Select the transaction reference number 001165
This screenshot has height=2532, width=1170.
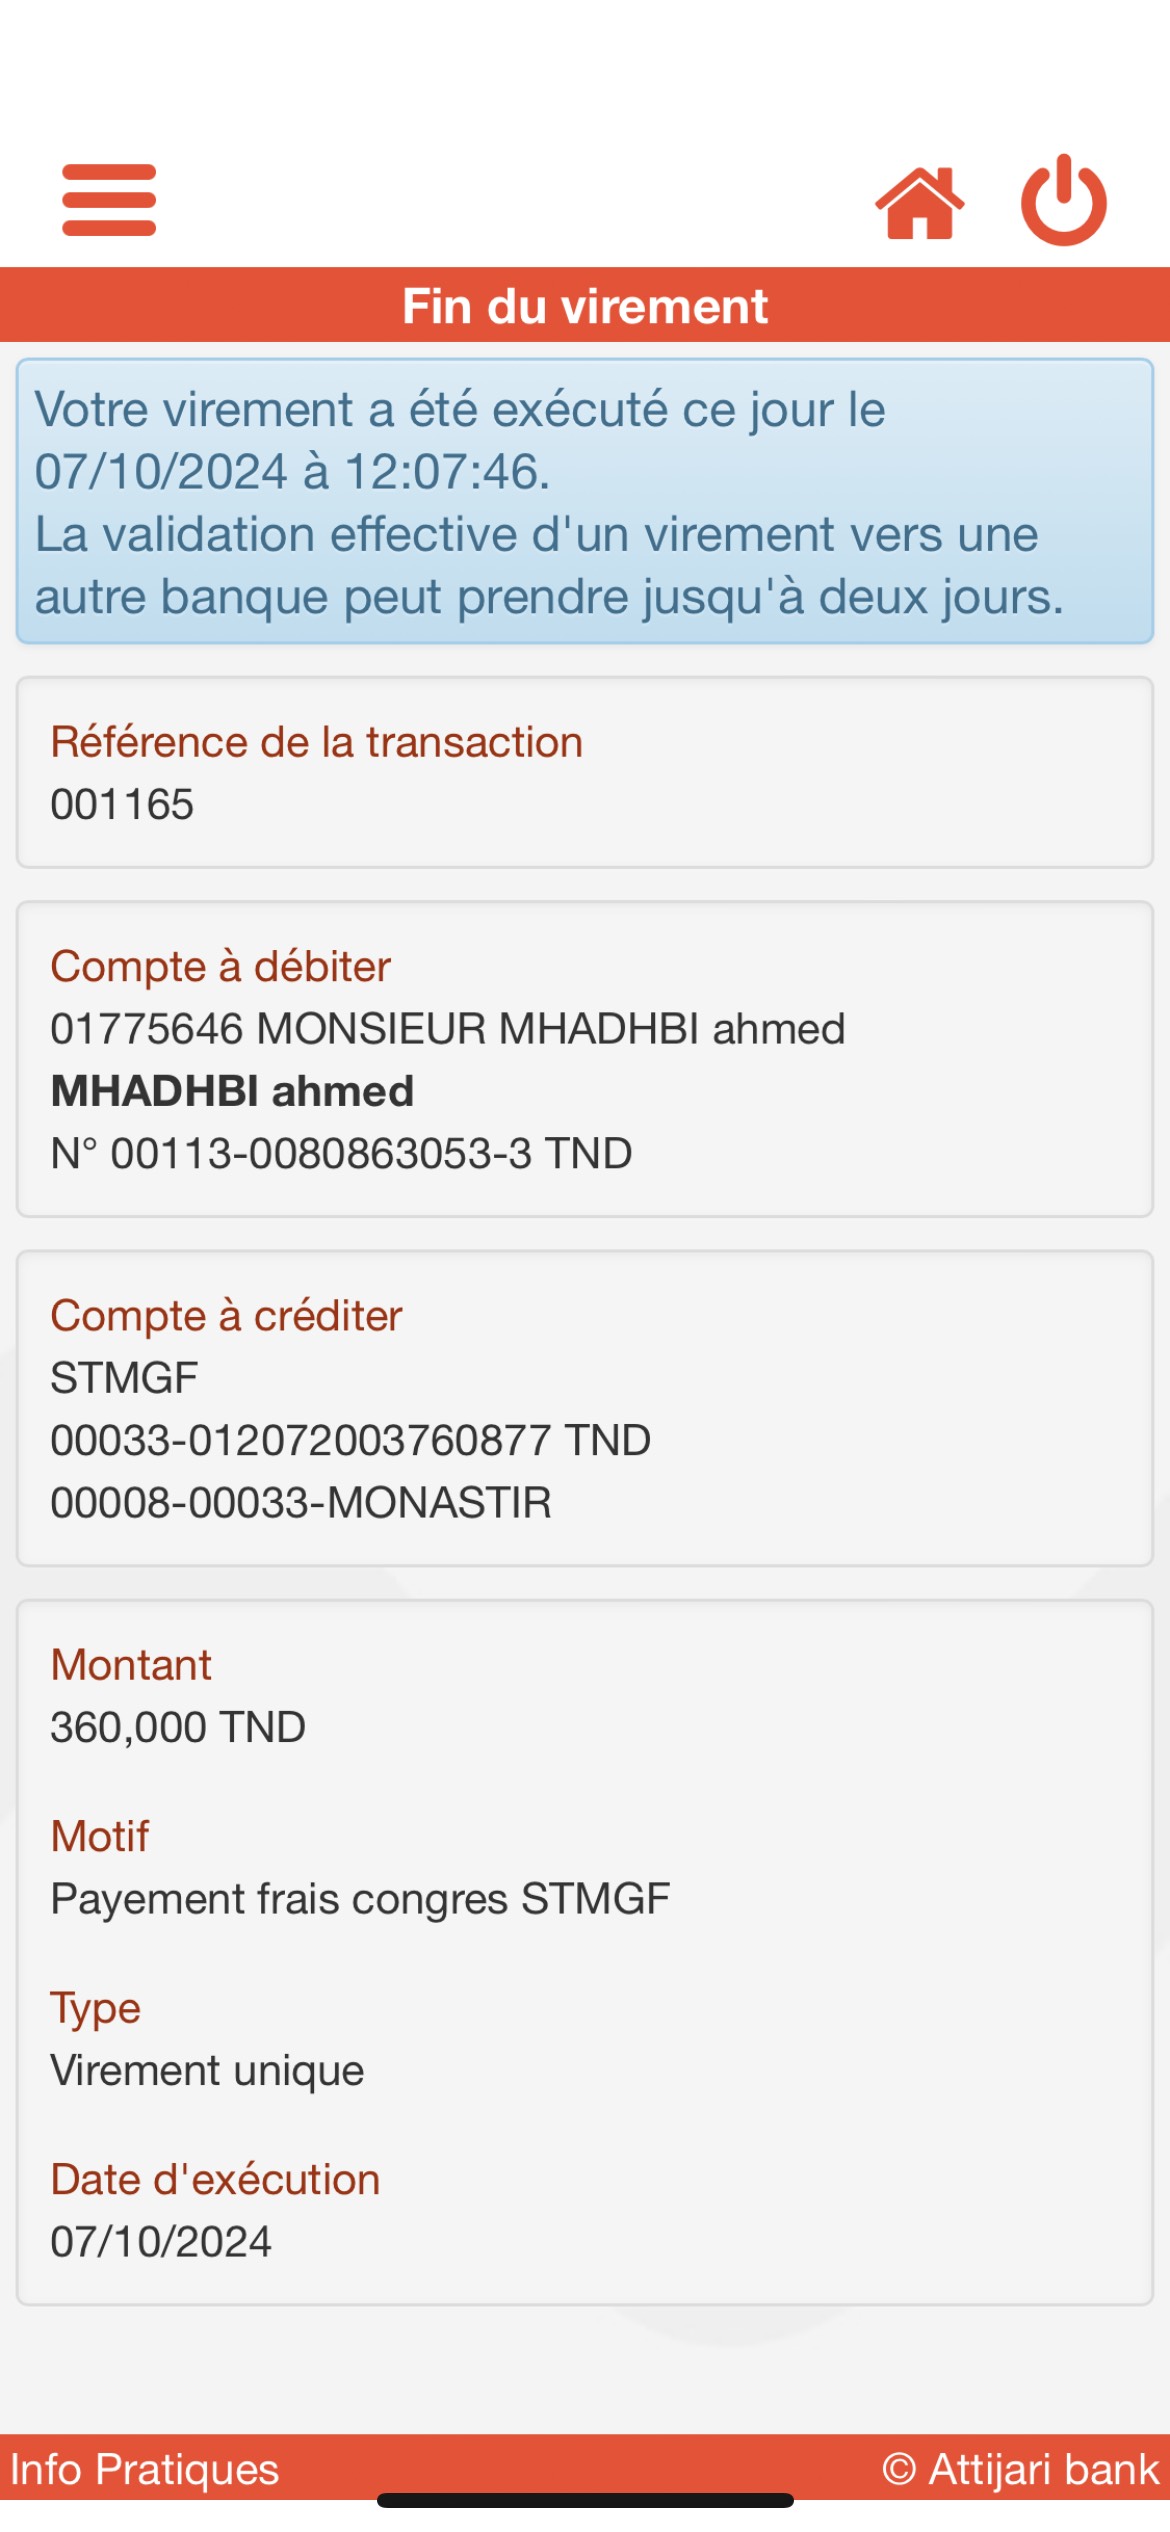[x=122, y=805]
